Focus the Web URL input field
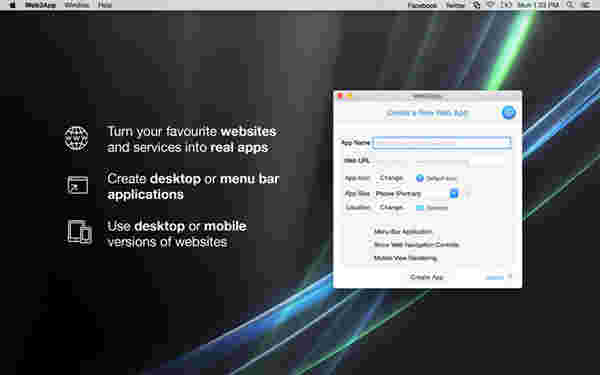This screenshot has height=375, width=600. (442, 161)
